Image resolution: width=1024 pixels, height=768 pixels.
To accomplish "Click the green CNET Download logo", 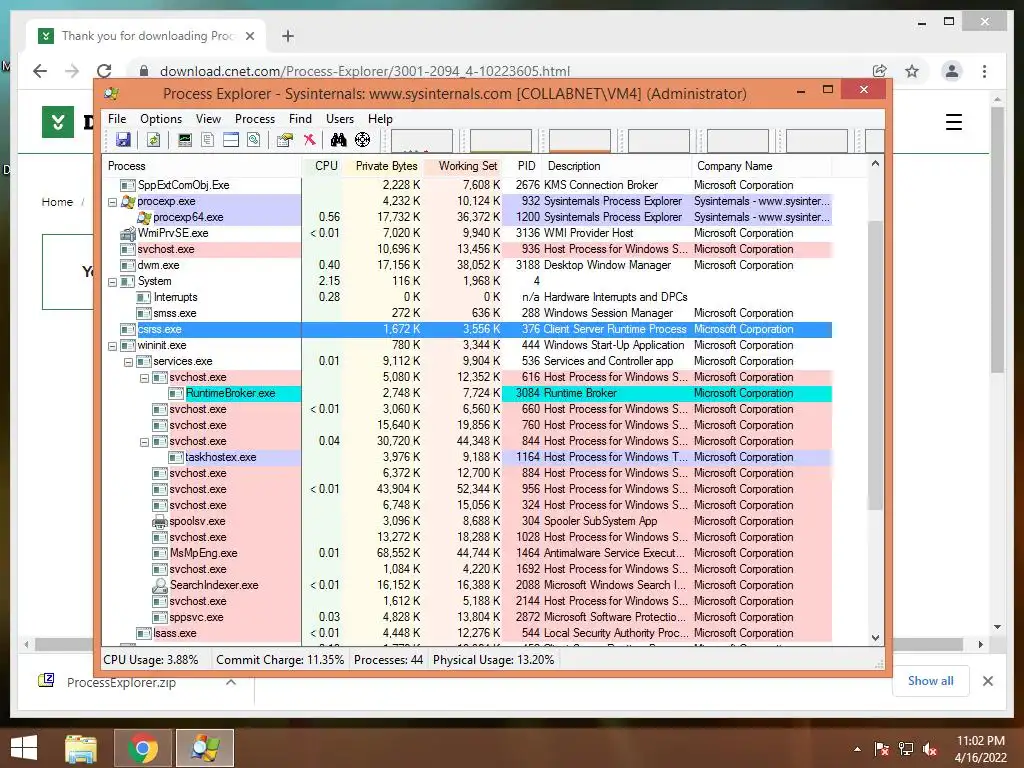I will coord(57,121).
